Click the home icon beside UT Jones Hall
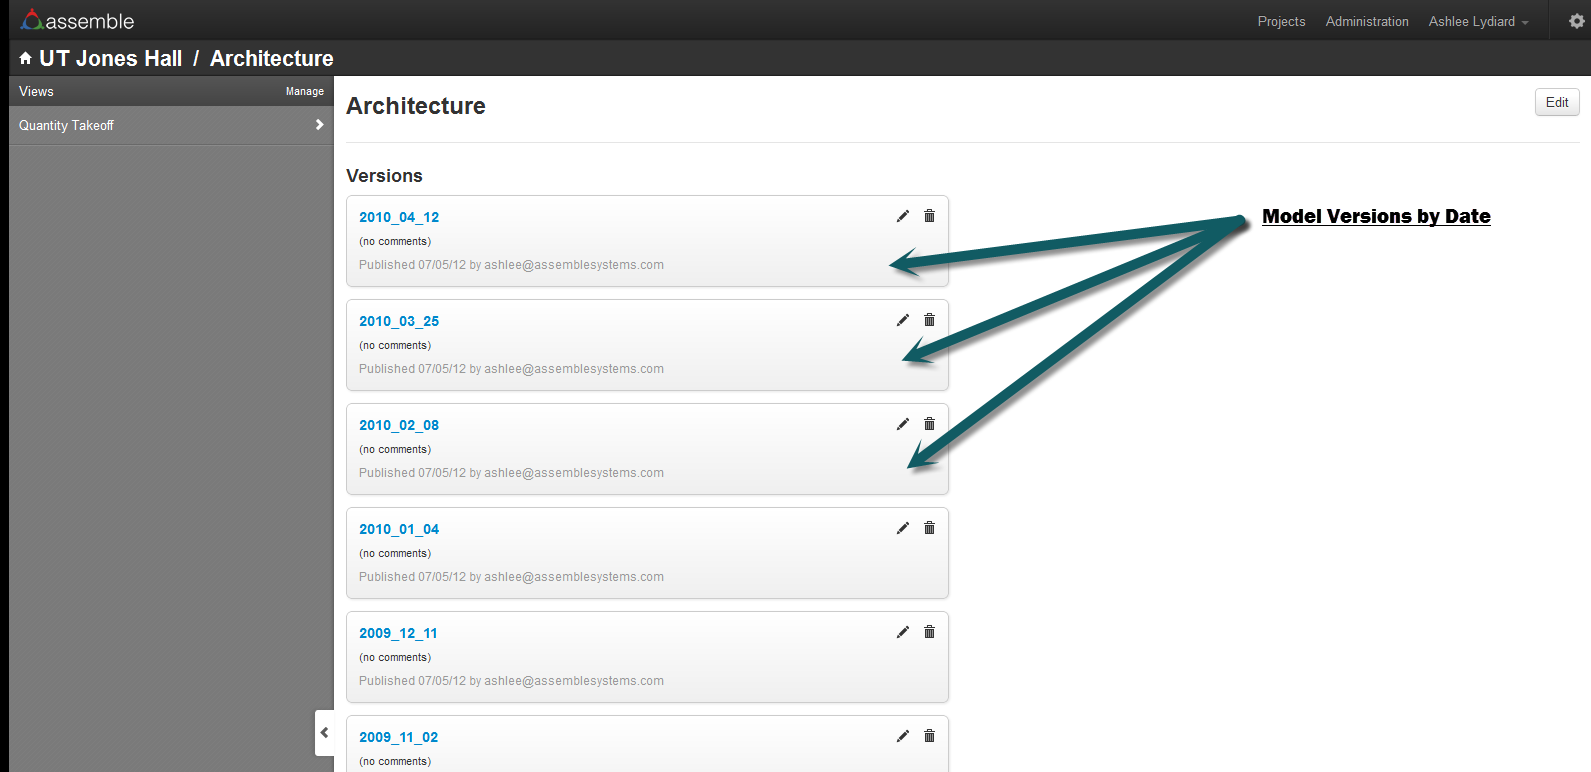The height and width of the screenshot is (772, 1591). click(x=26, y=59)
